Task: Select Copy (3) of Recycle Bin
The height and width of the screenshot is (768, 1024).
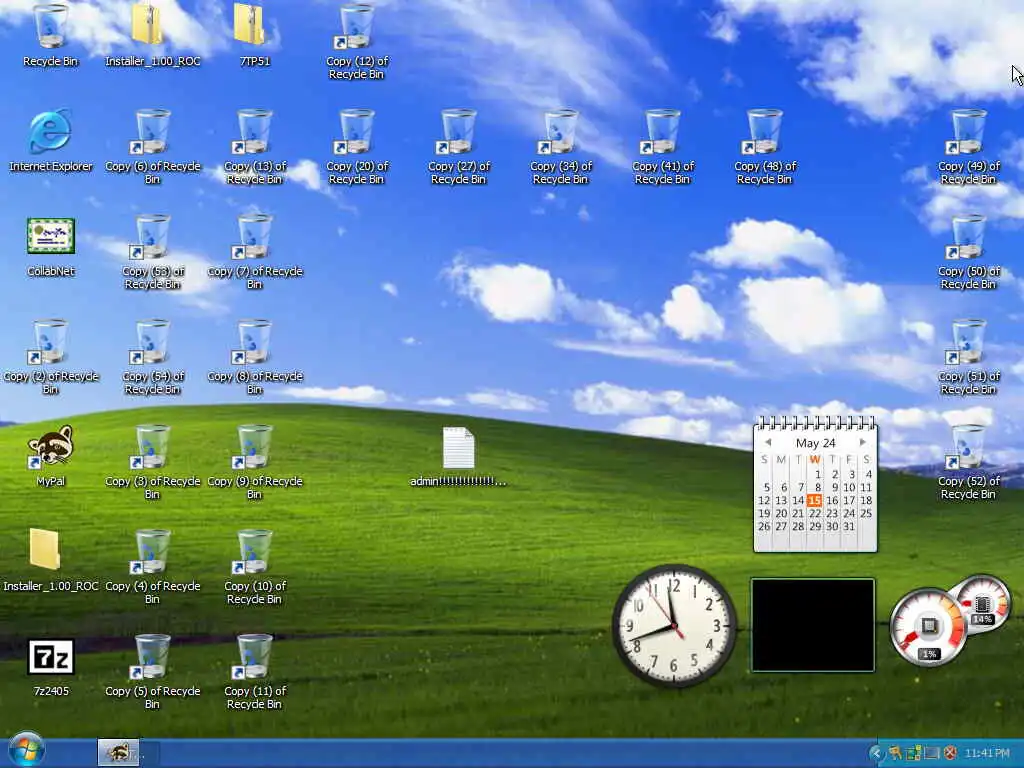Action: click(x=152, y=462)
